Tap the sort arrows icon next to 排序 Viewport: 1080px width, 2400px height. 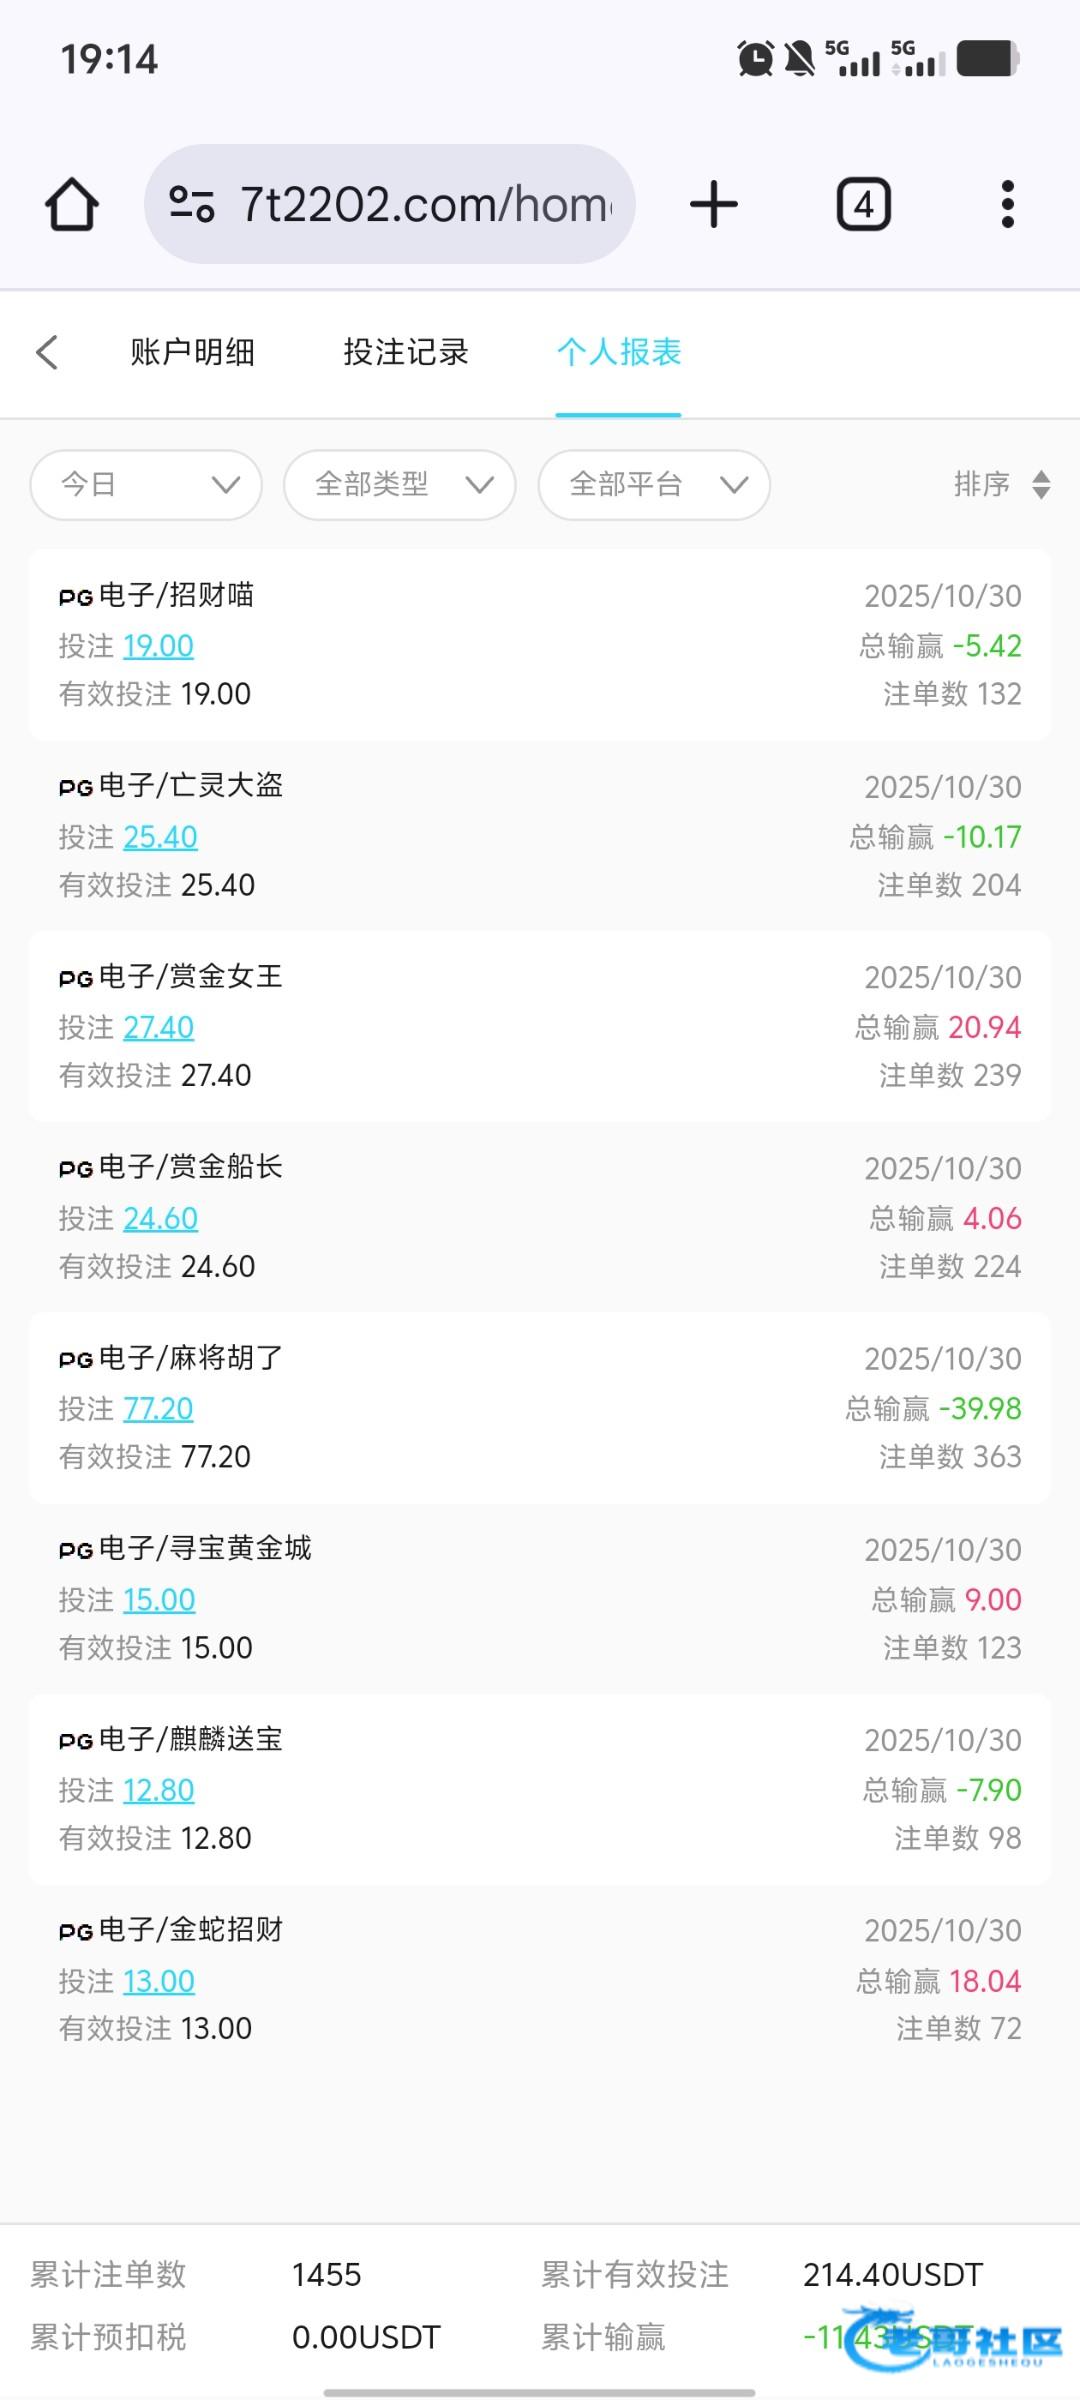1041,485
